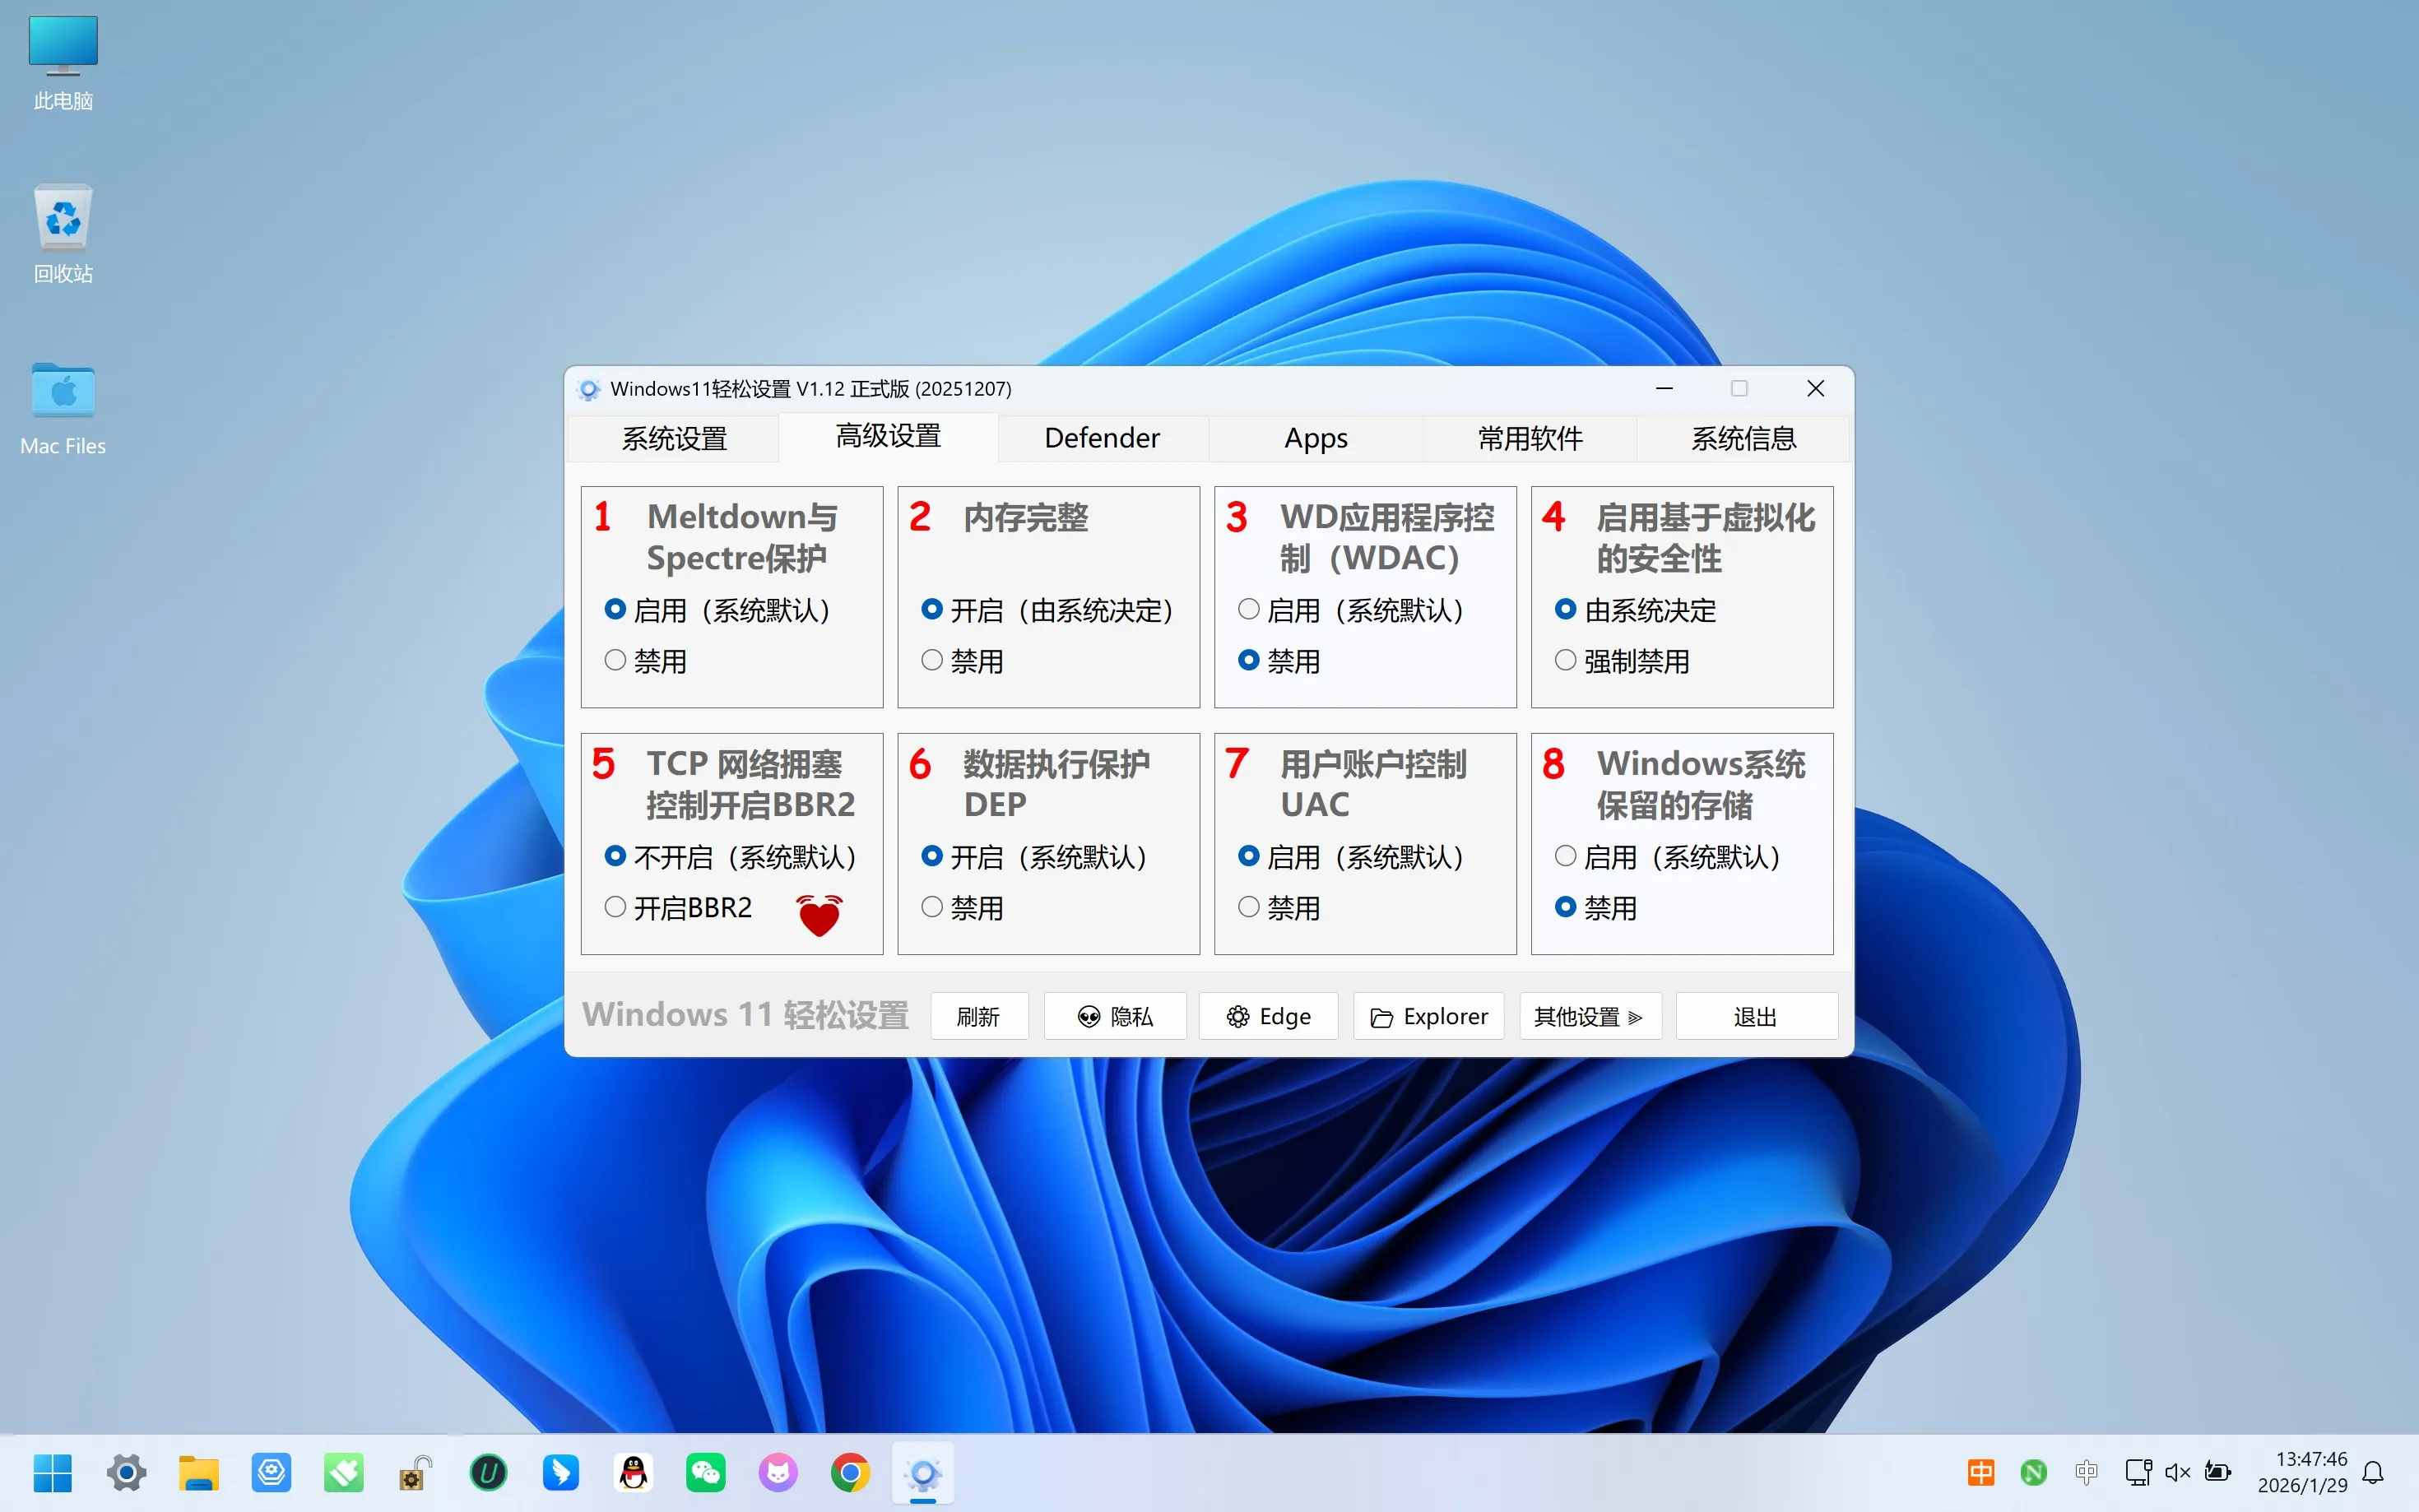
Task: Enable the BBR2 congestion control option
Action: (616, 907)
